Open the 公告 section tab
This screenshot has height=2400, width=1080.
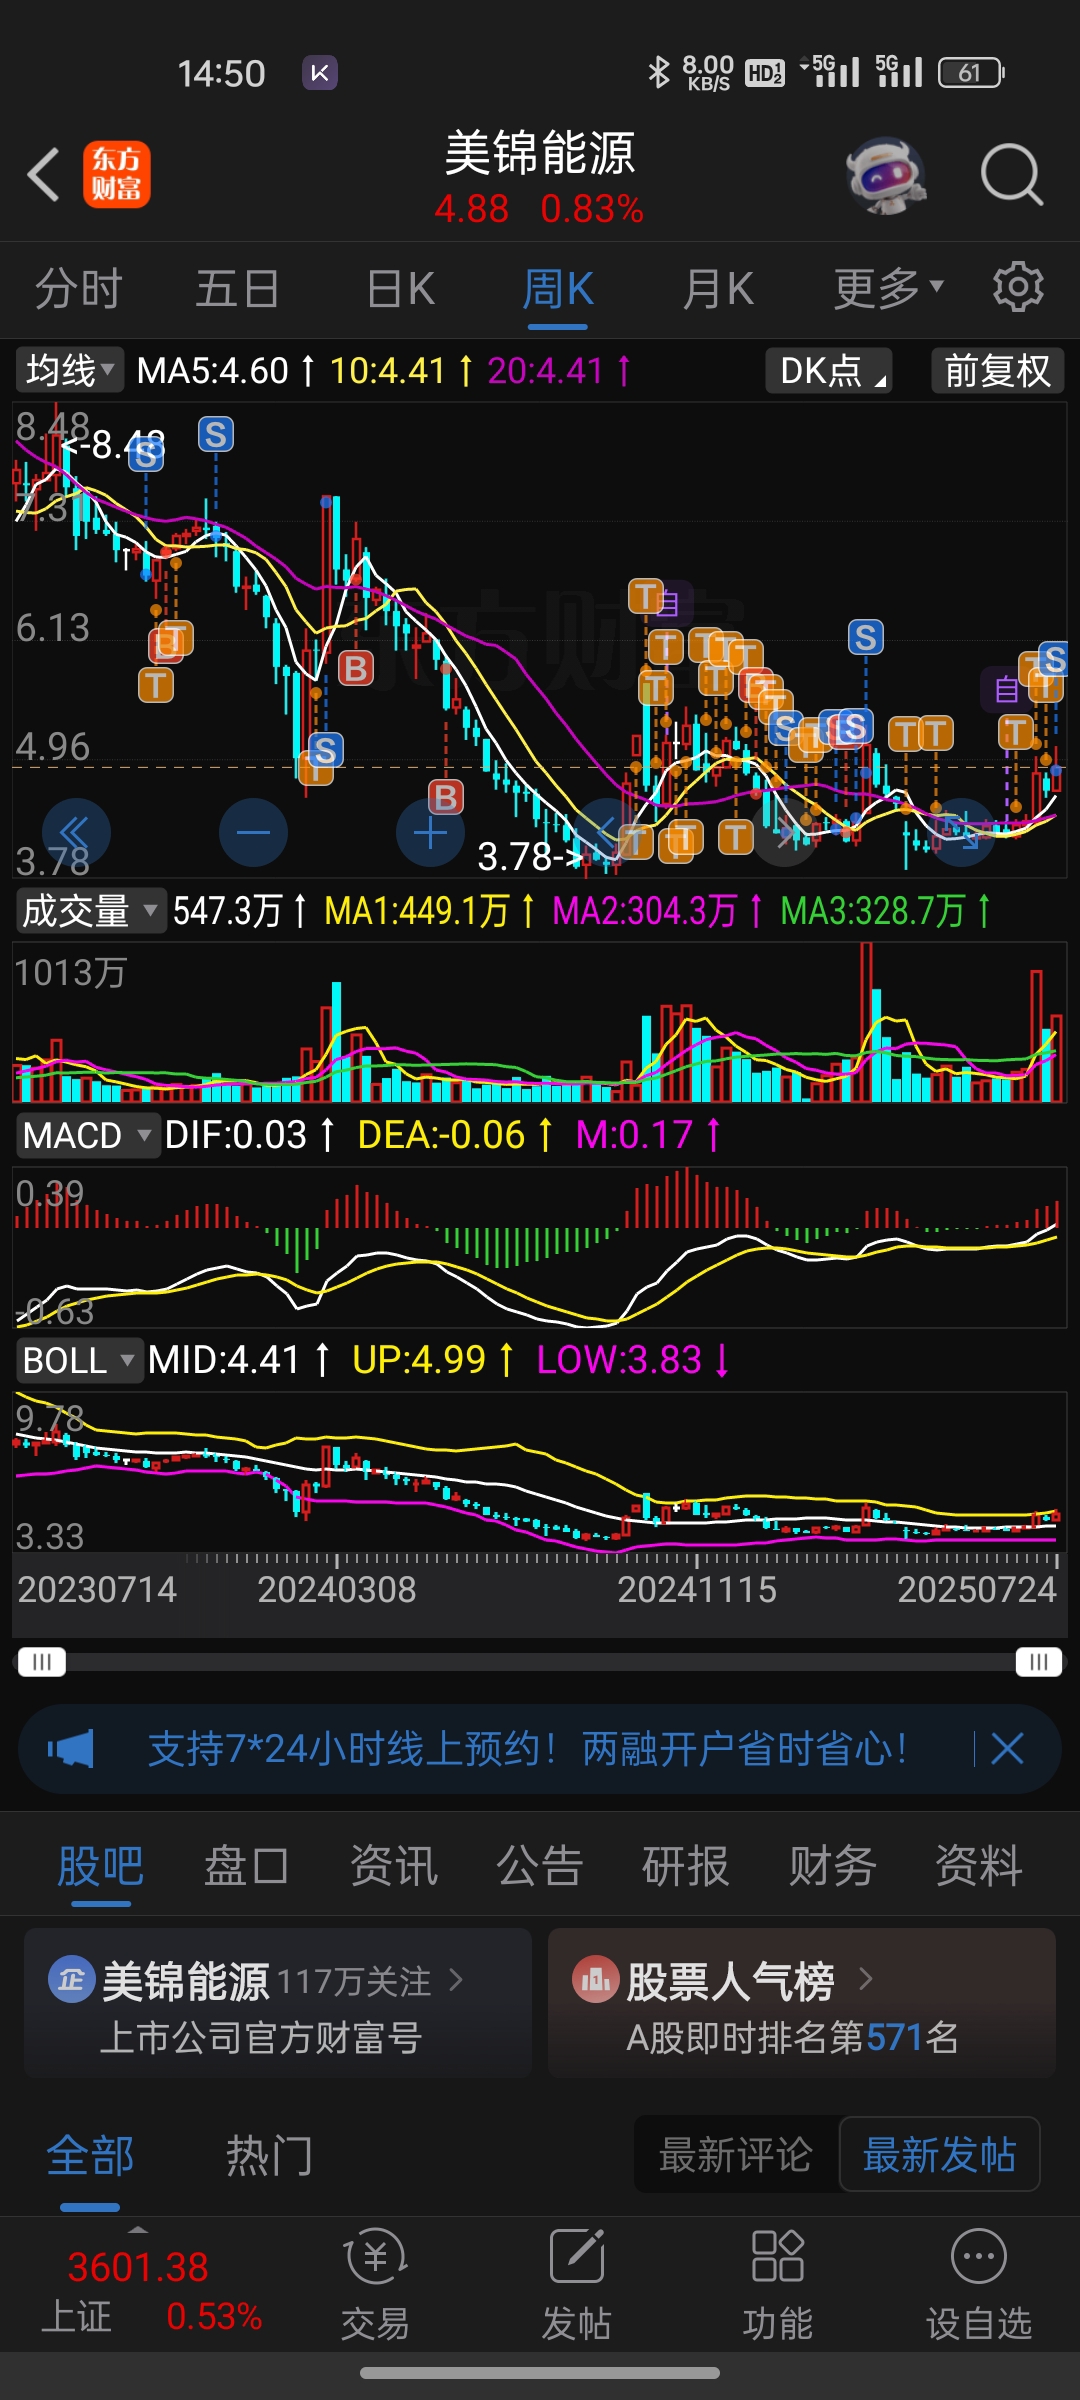540,1866
